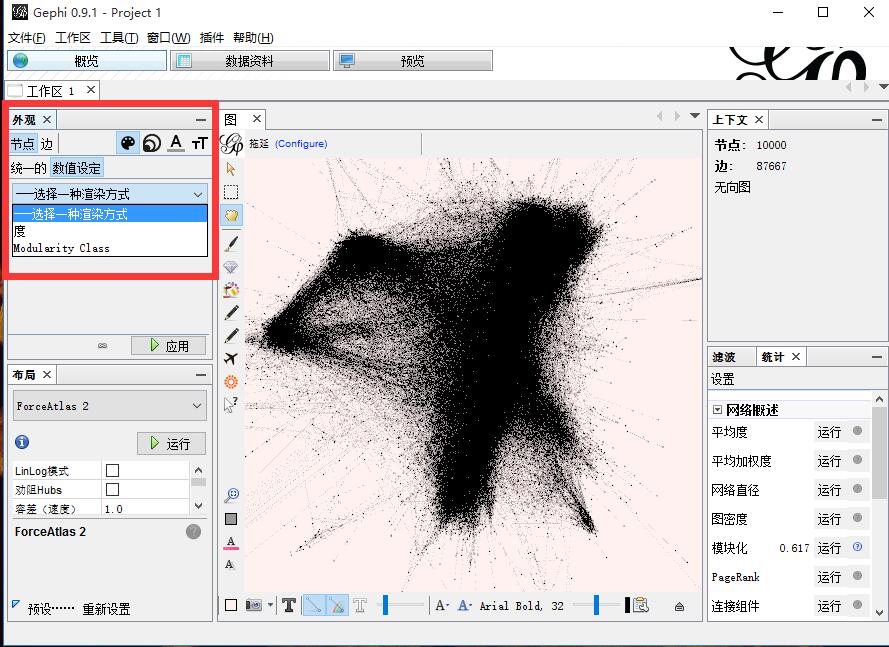This screenshot has width=889, height=647.
Task: Click the label size TT icon
Action: 199,143
